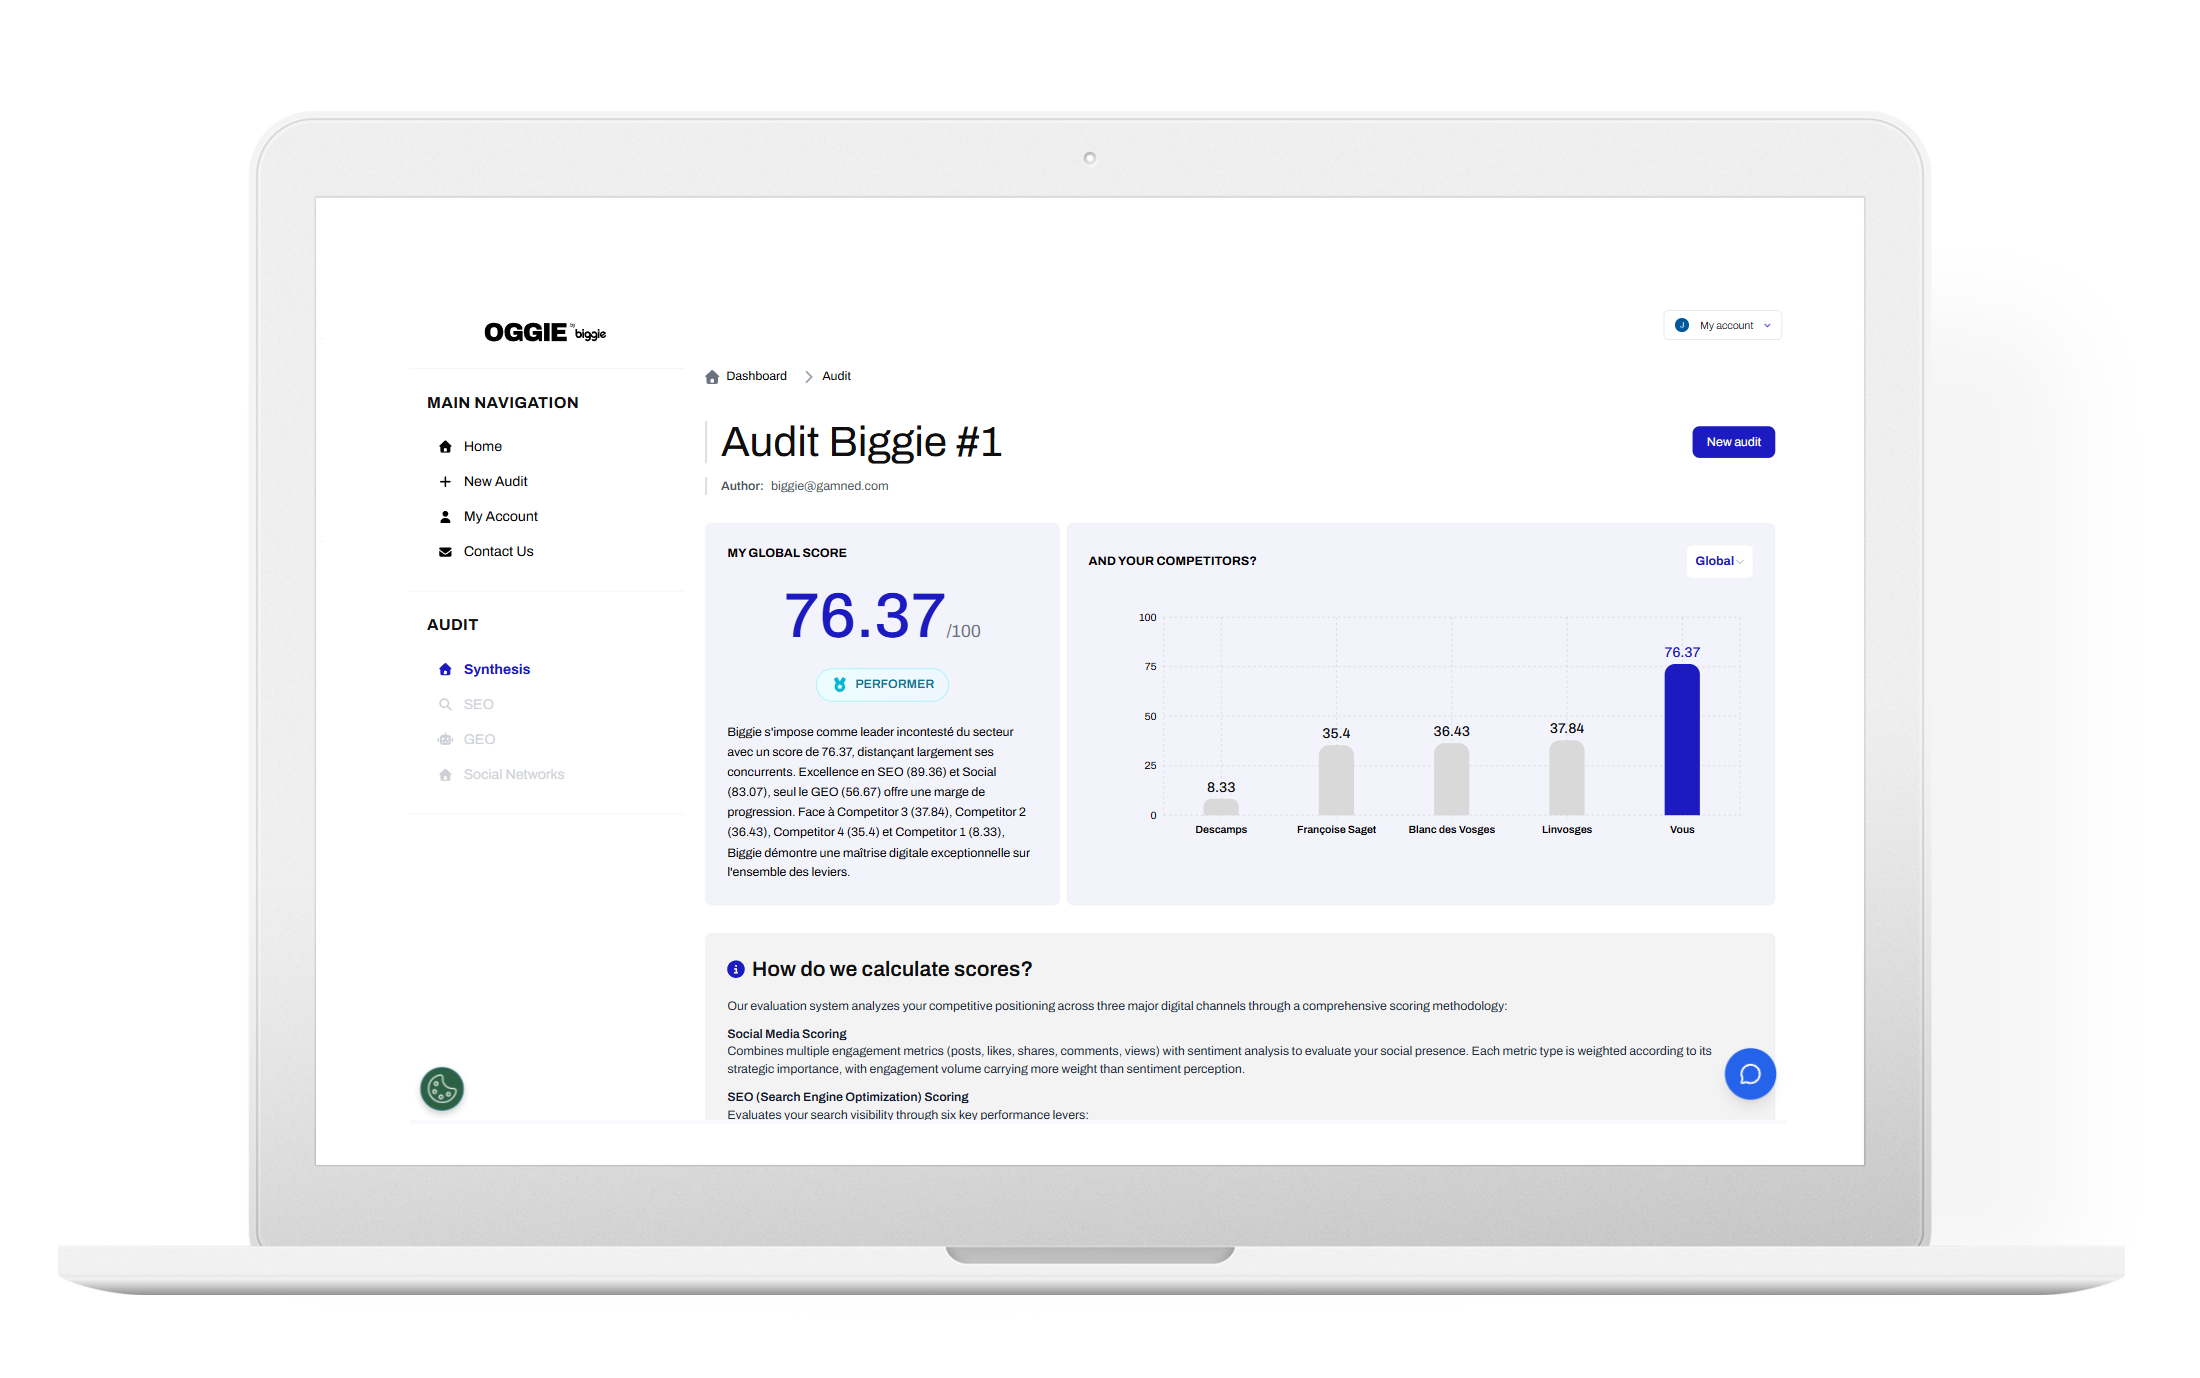Image resolution: width=2200 pixels, height=1378 pixels.
Task: Go to the SEO audit section
Action: [478, 704]
